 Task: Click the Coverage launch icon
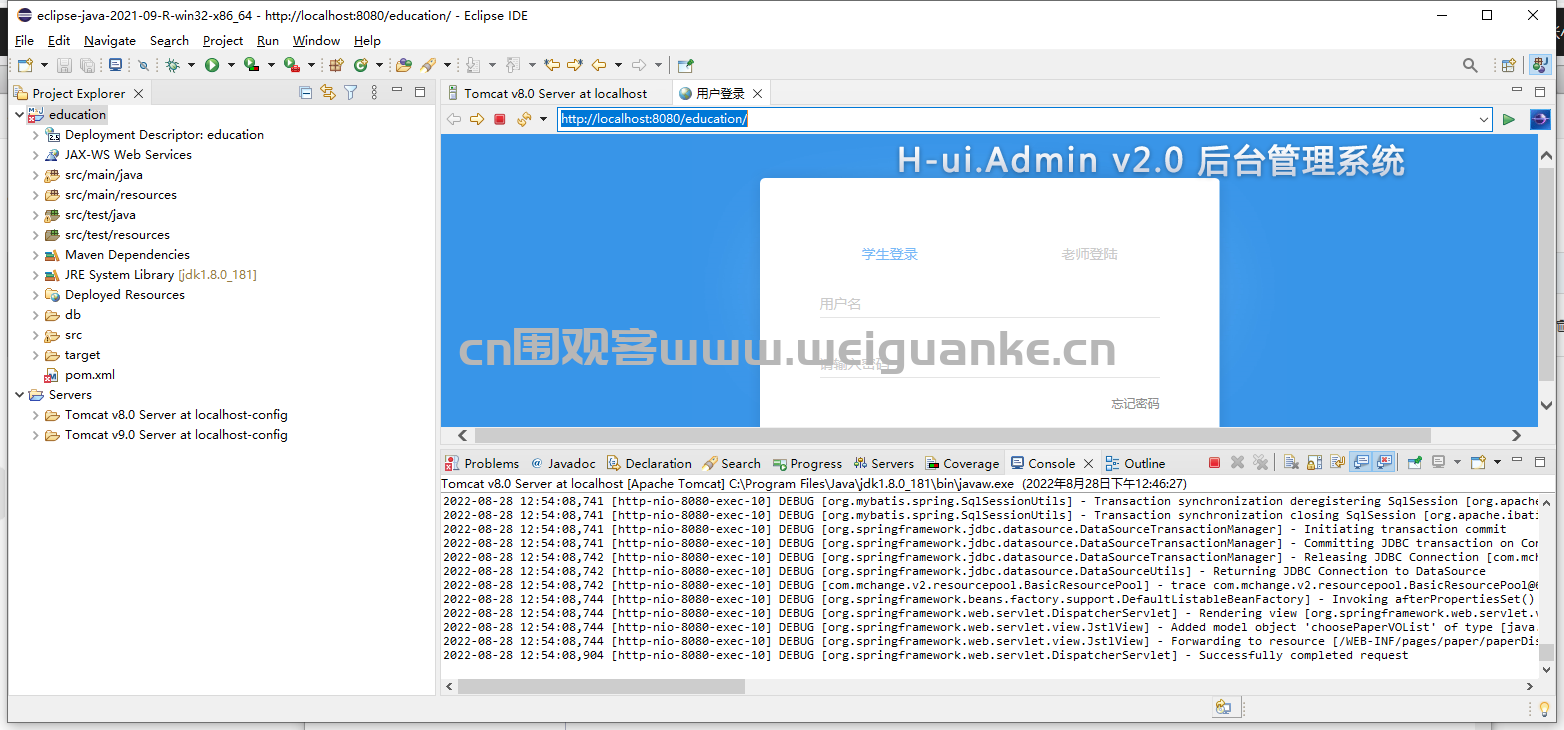(x=251, y=65)
